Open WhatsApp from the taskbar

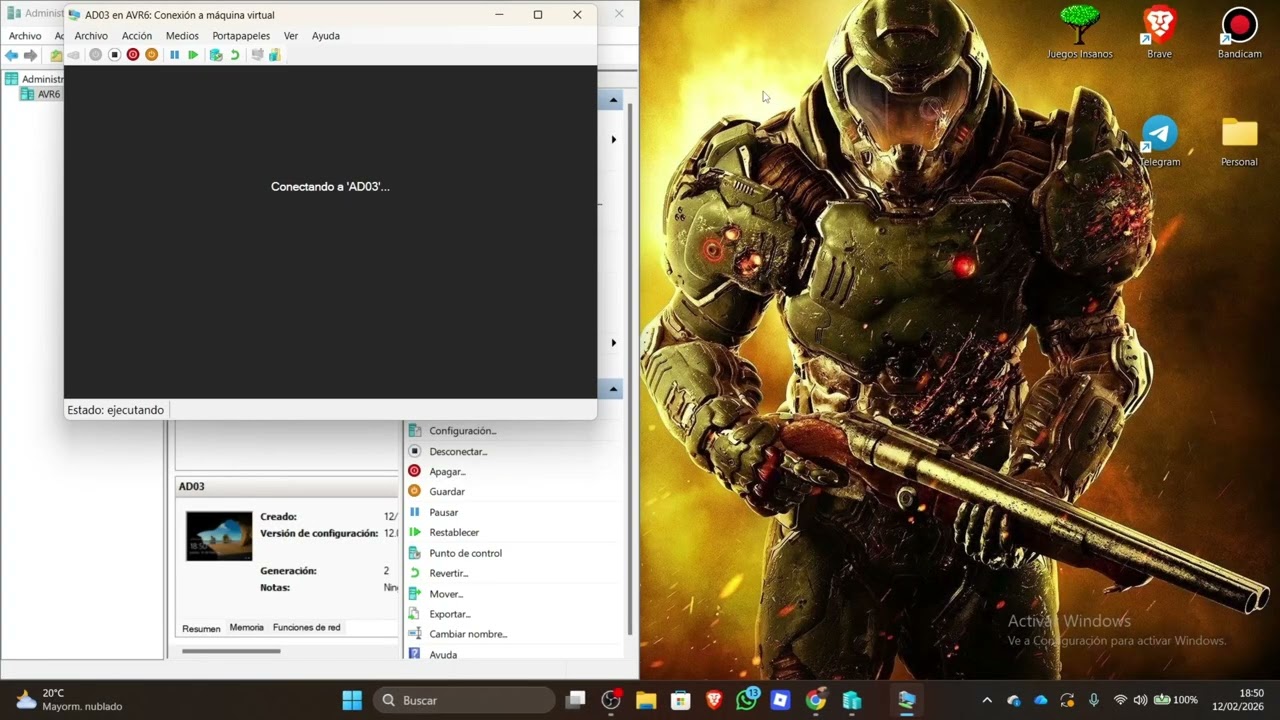747,700
